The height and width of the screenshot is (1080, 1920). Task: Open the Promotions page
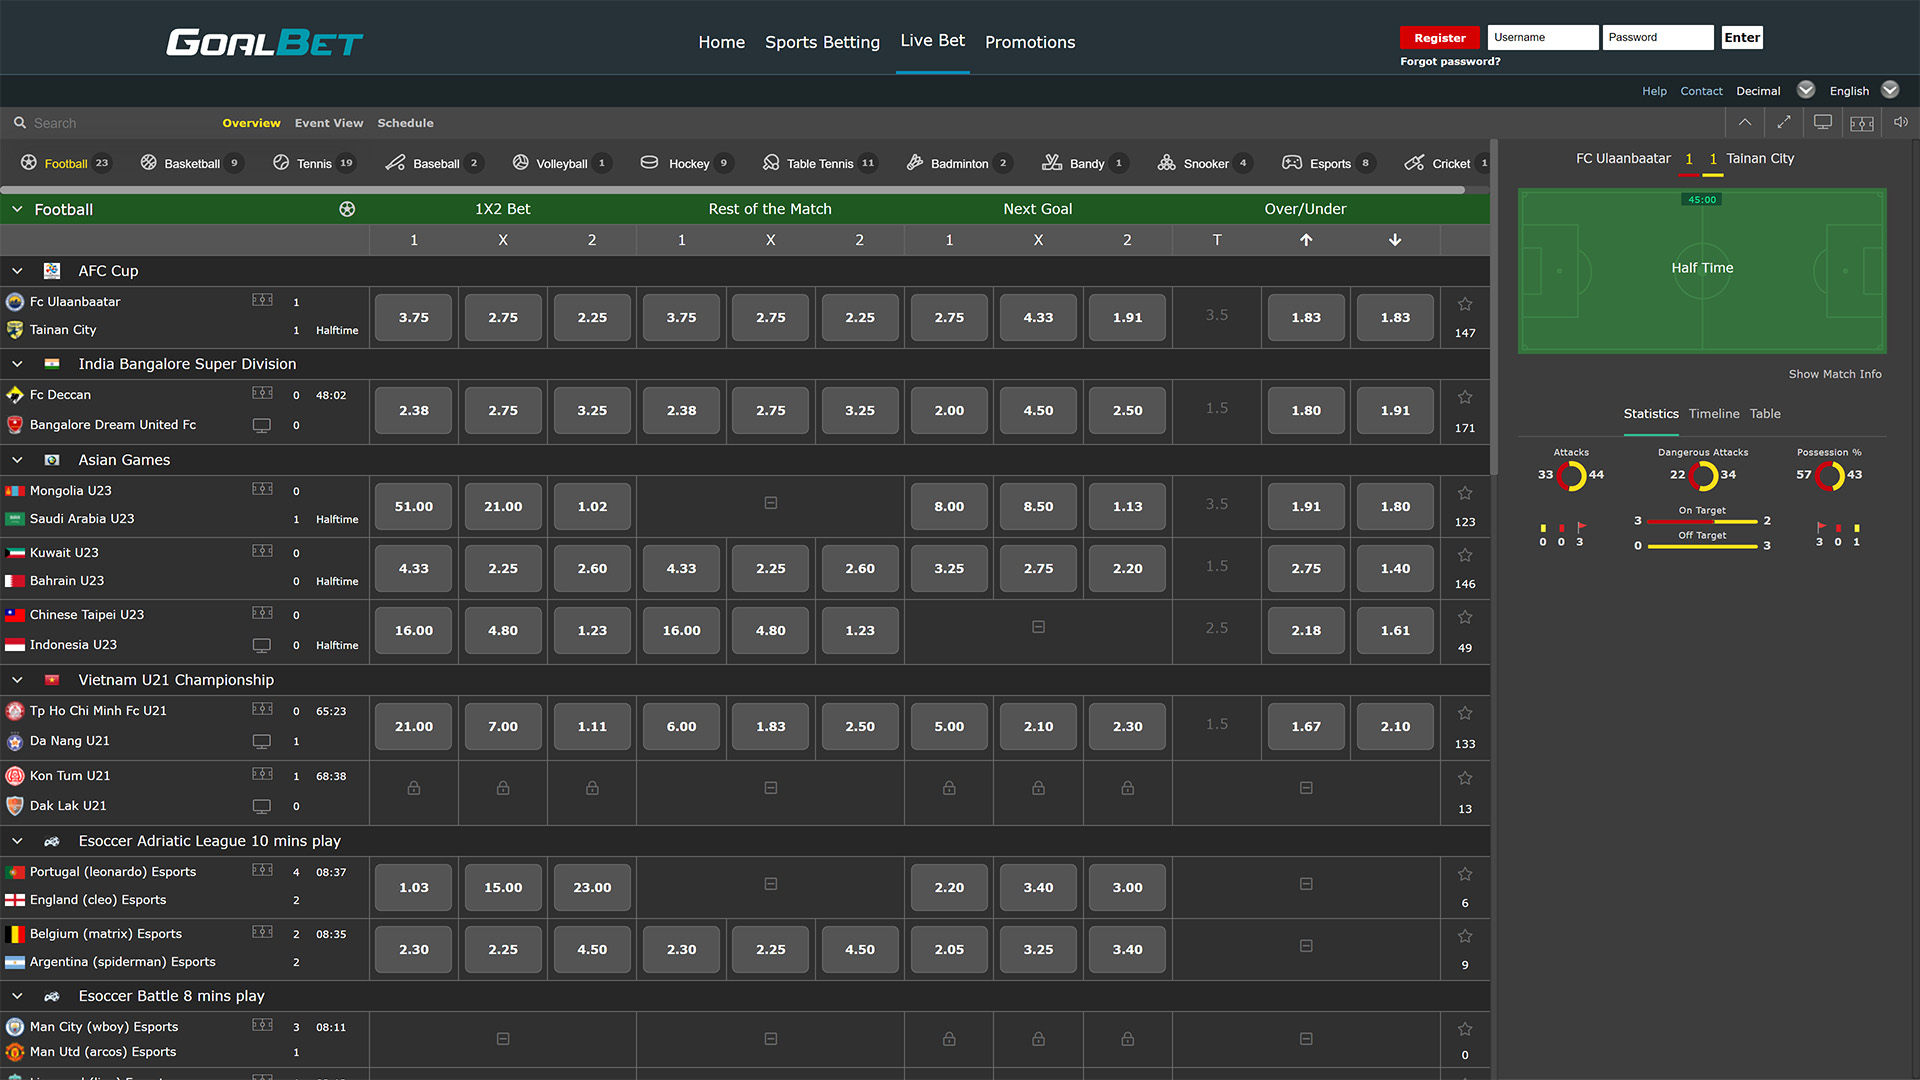point(1030,42)
